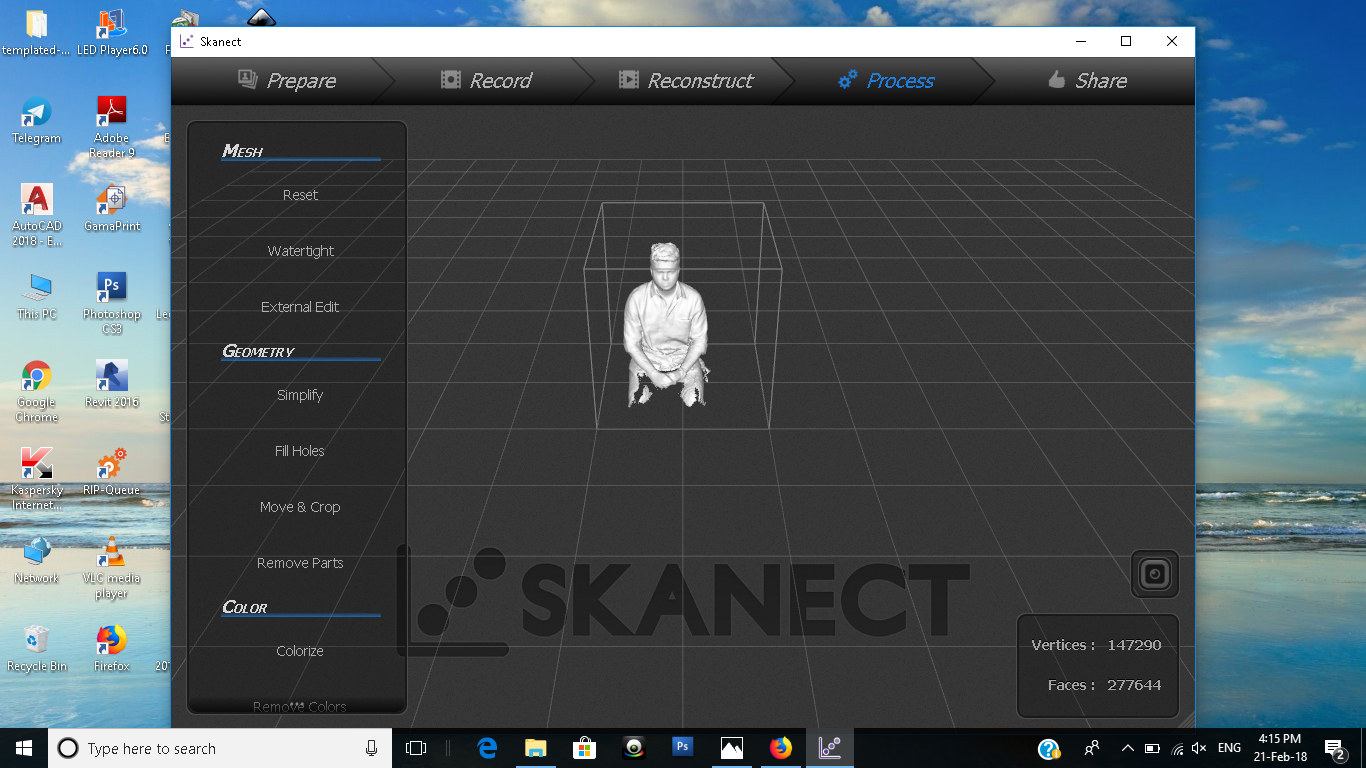
Task: Open the Reconstruct tab
Action: click(686, 81)
